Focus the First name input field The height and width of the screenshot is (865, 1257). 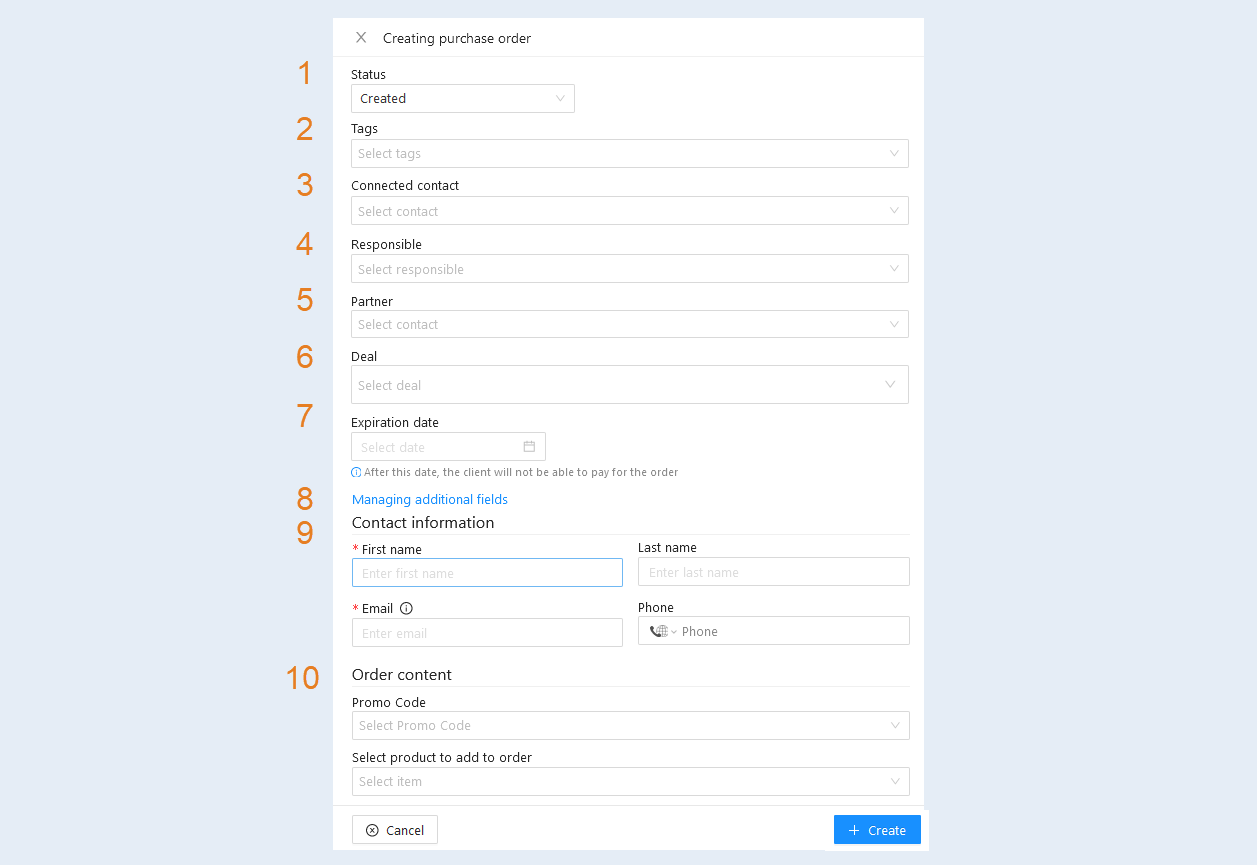pos(487,573)
